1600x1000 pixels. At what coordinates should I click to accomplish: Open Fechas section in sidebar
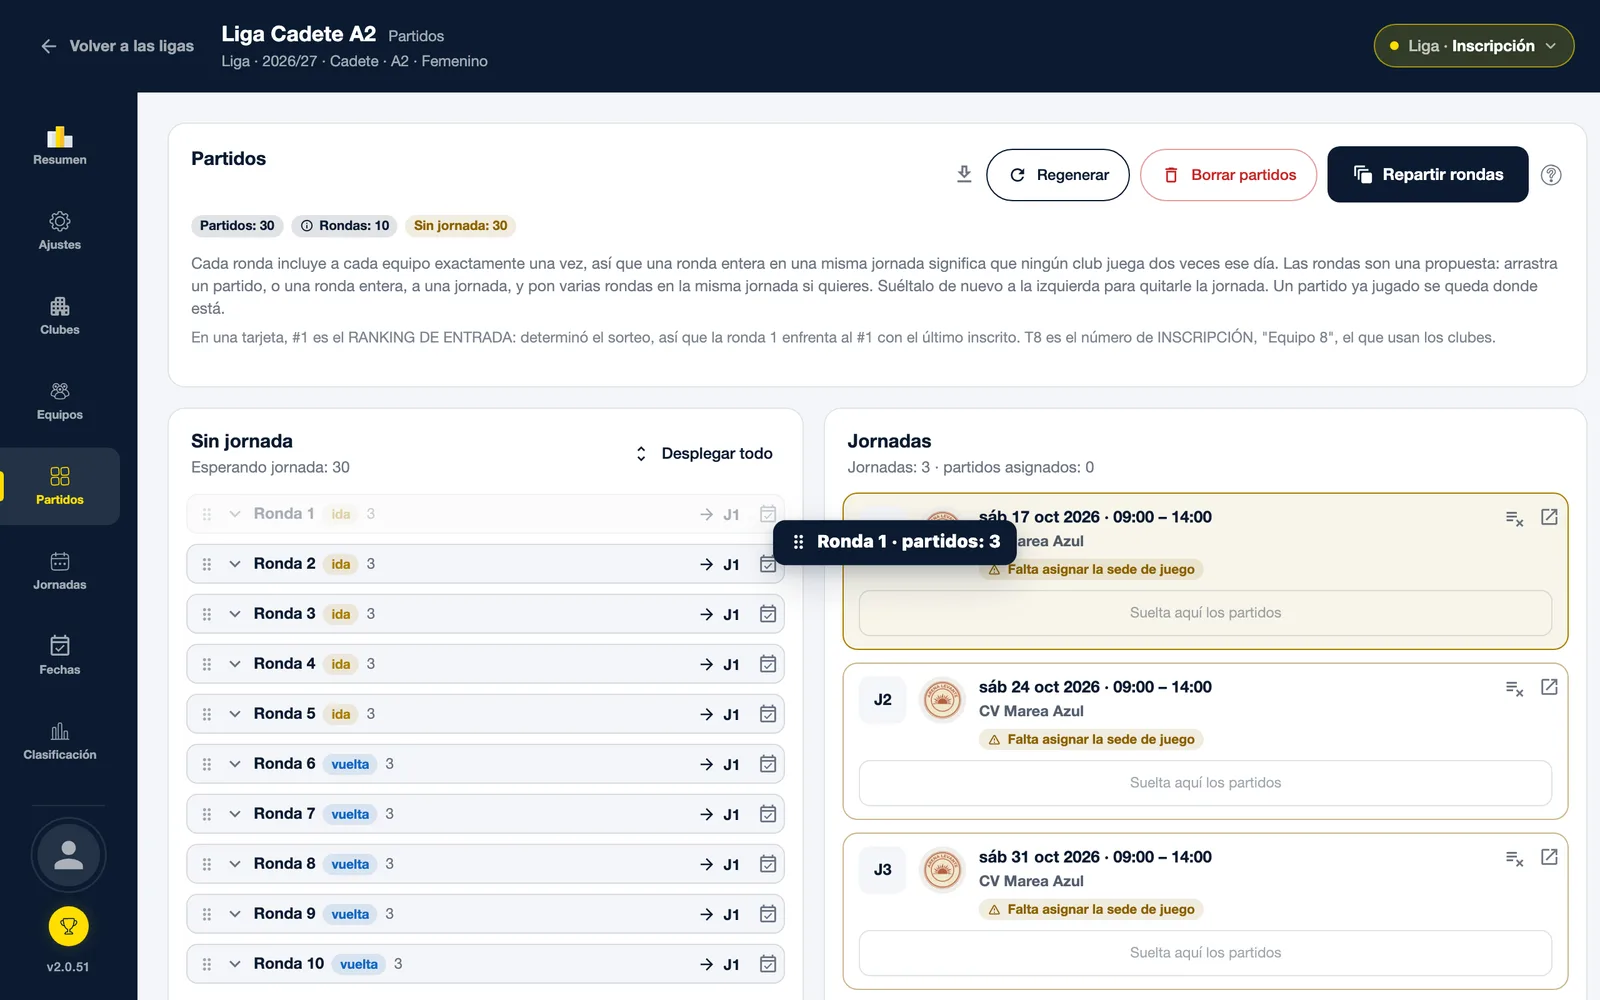pyautogui.click(x=60, y=657)
